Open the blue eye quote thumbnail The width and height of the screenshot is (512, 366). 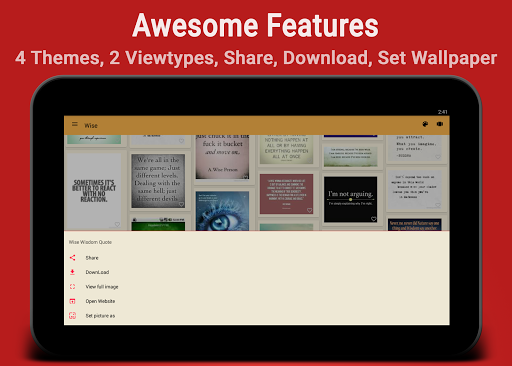(222, 211)
